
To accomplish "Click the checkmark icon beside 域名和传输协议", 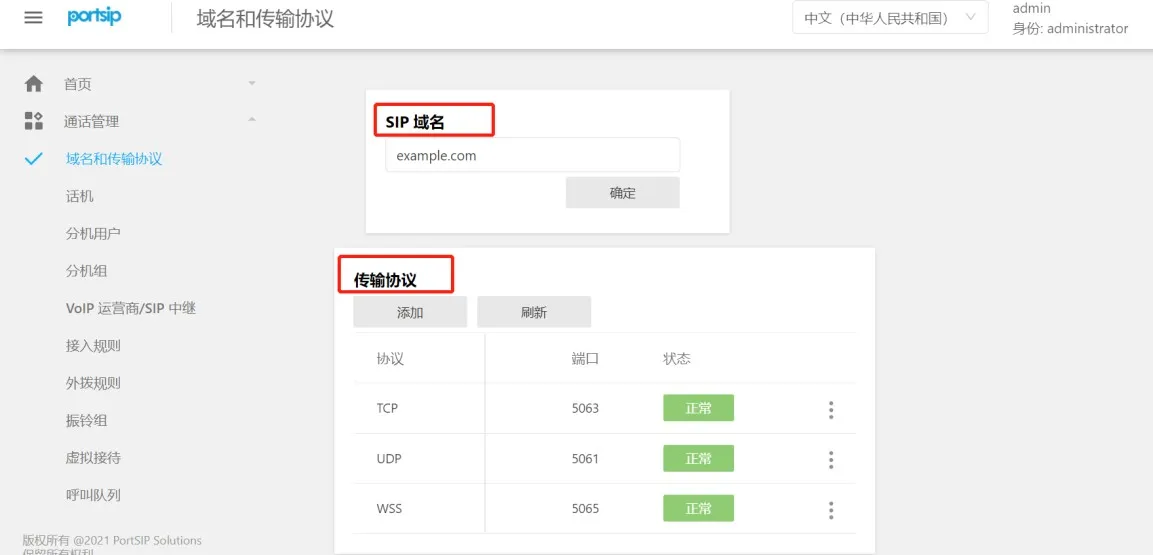I will [34, 159].
